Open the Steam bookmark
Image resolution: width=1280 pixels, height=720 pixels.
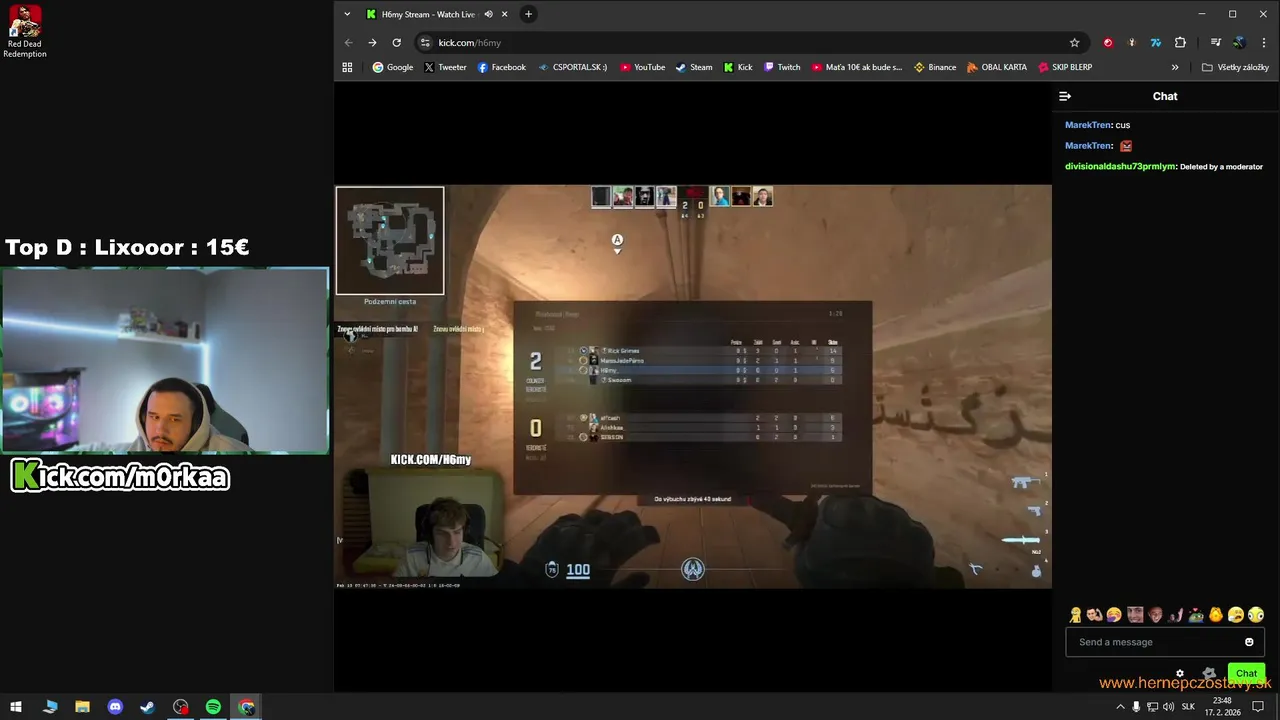694,67
